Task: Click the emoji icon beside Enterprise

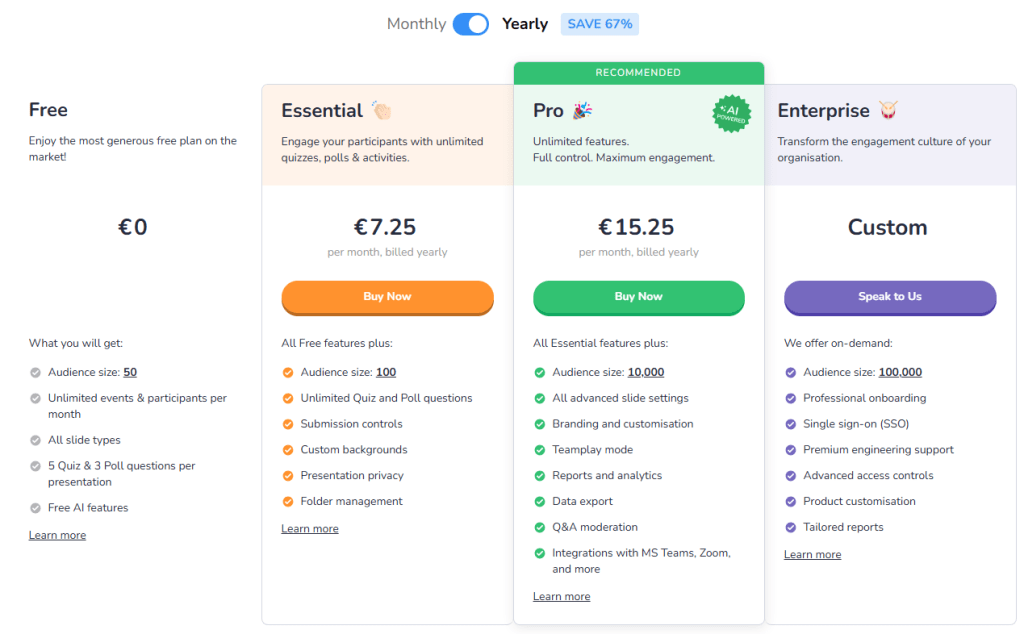Action: click(888, 110)
